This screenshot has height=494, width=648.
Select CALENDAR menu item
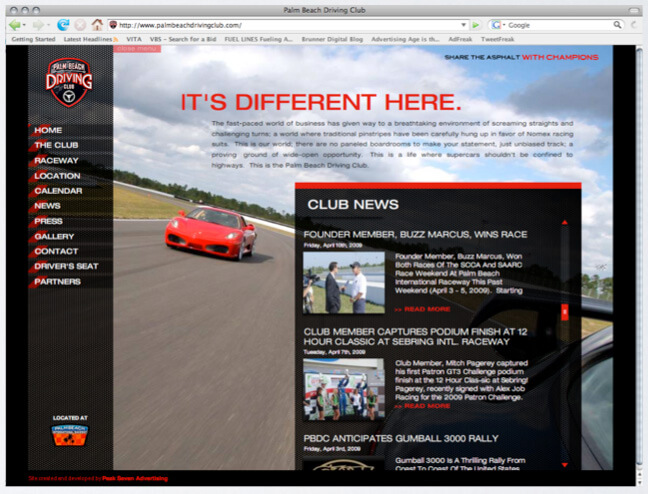(x=58, y=191)
